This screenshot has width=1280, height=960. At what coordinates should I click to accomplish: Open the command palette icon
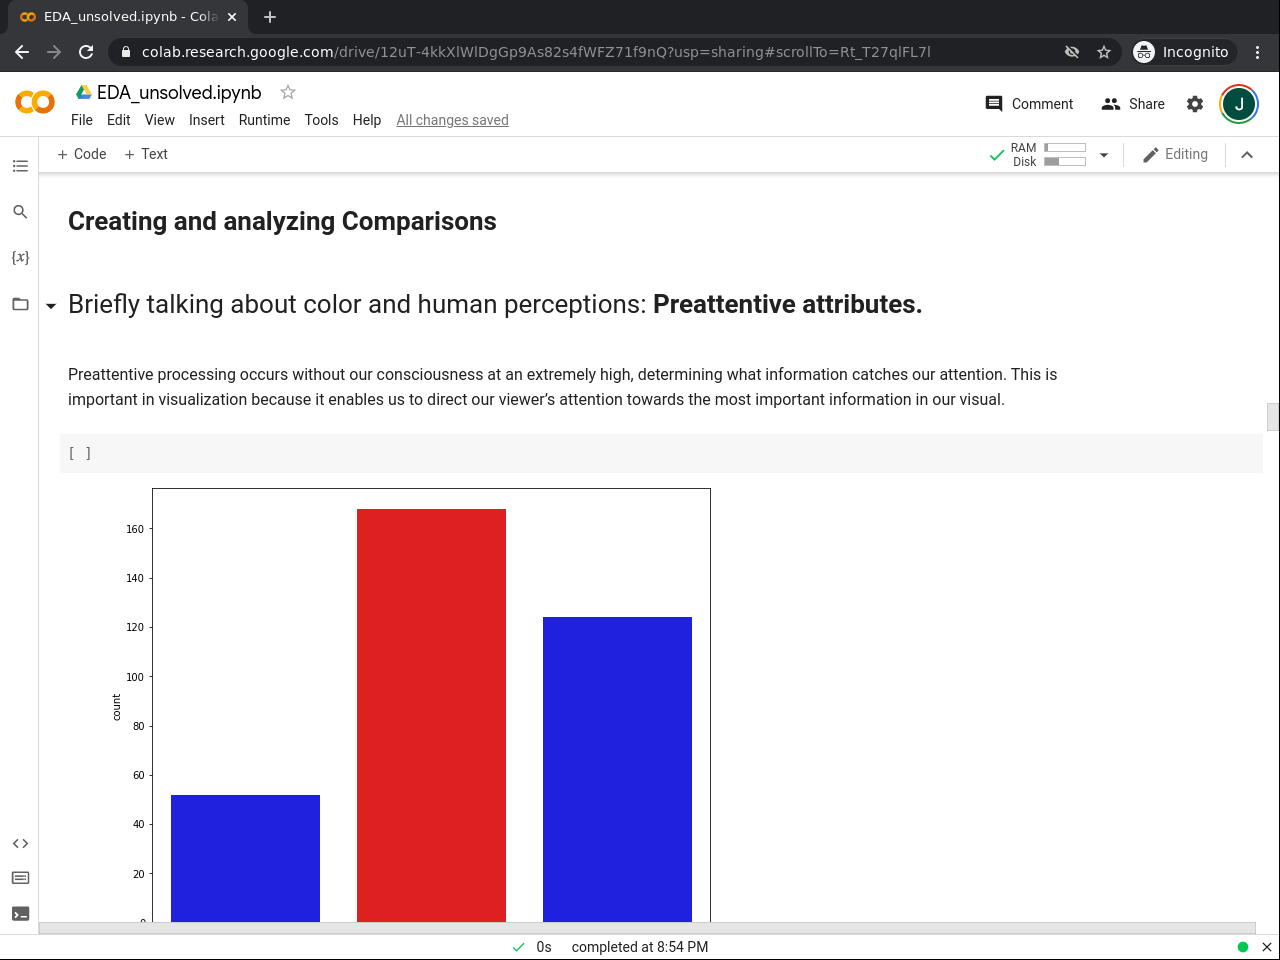(x=20, y=878)
